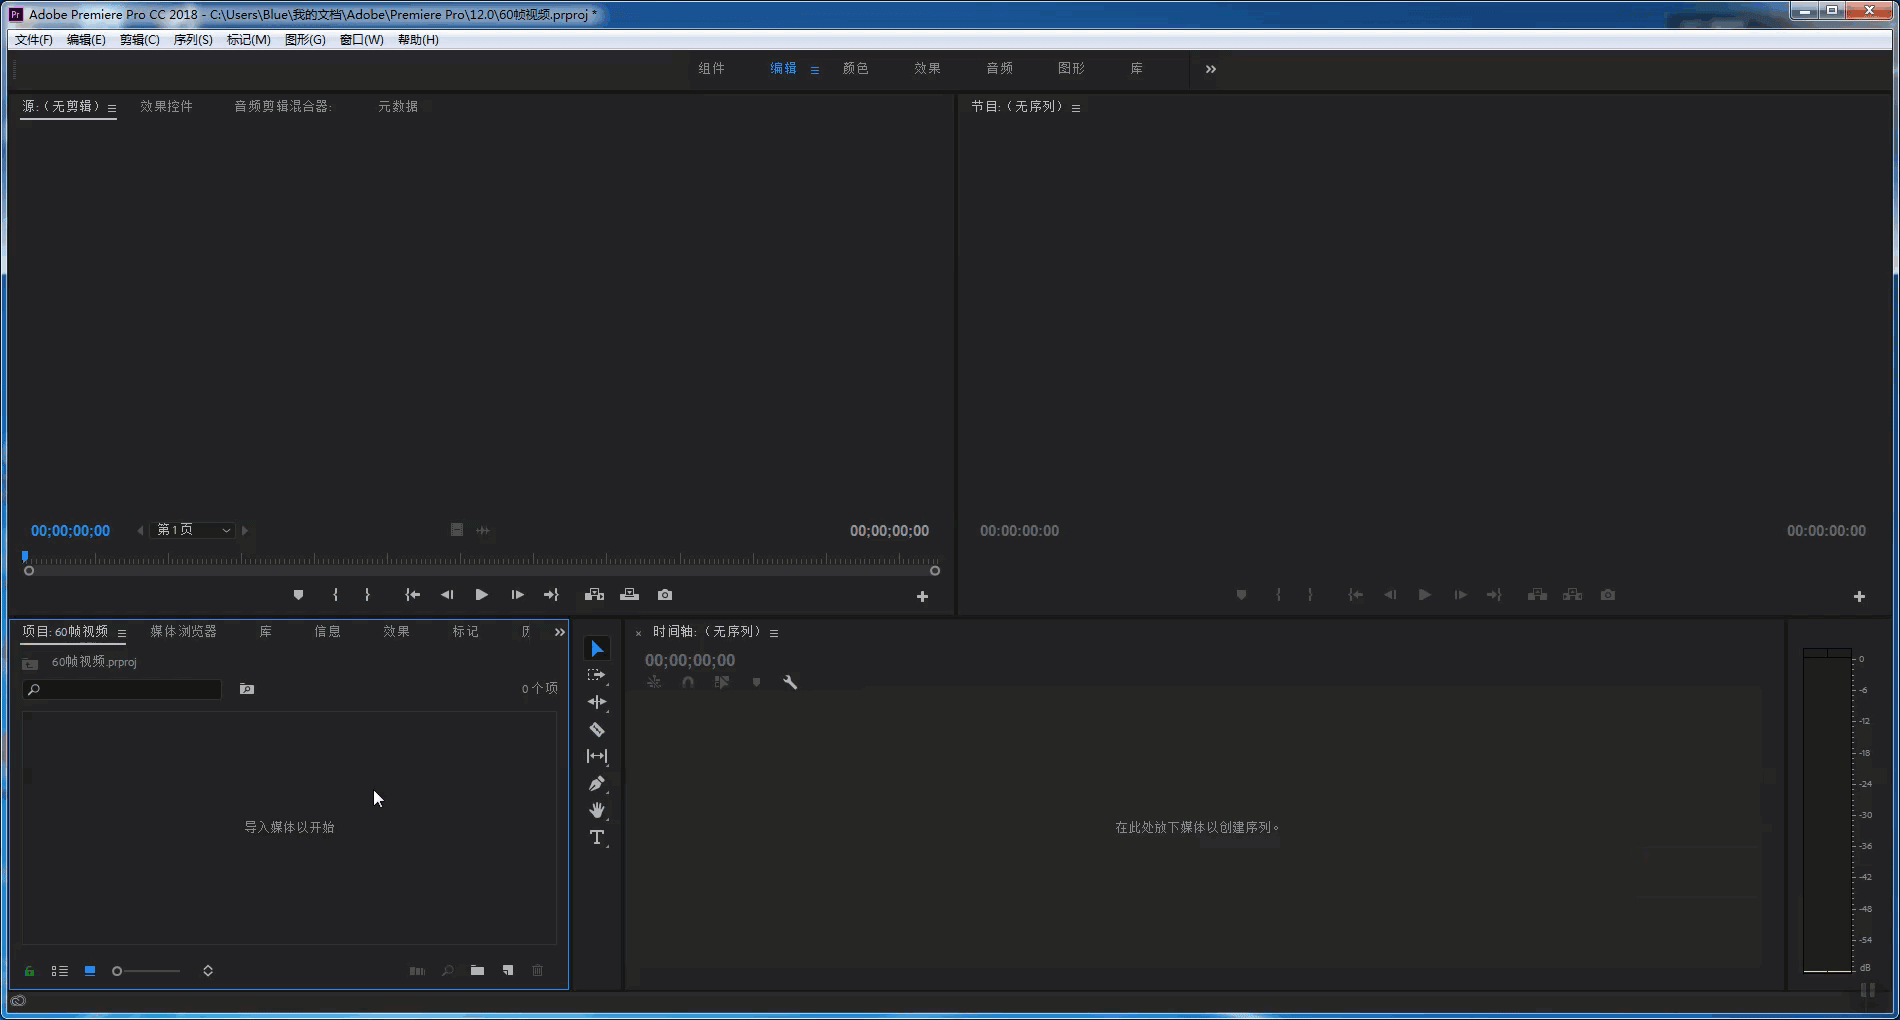Viewport: 1900px width, 1020px height.
Task: Switch to the 颜色 workspace
Action: (x=855, y=69)
